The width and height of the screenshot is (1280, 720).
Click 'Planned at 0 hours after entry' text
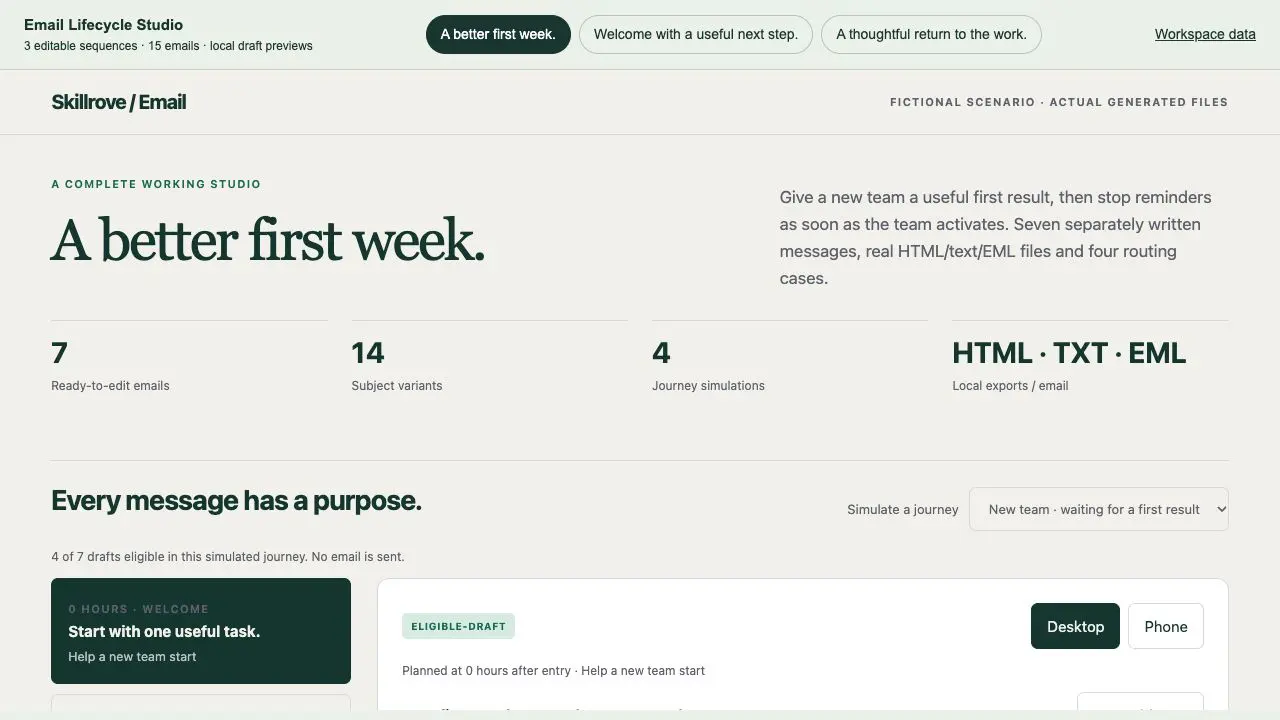click(488, 671)
